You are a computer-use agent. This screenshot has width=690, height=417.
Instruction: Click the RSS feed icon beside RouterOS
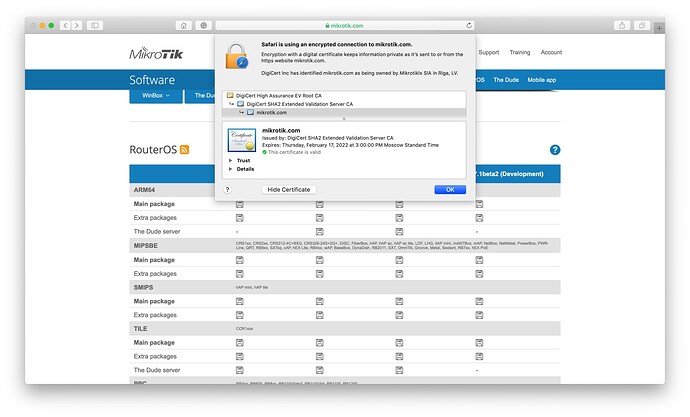tap(184, 150)
